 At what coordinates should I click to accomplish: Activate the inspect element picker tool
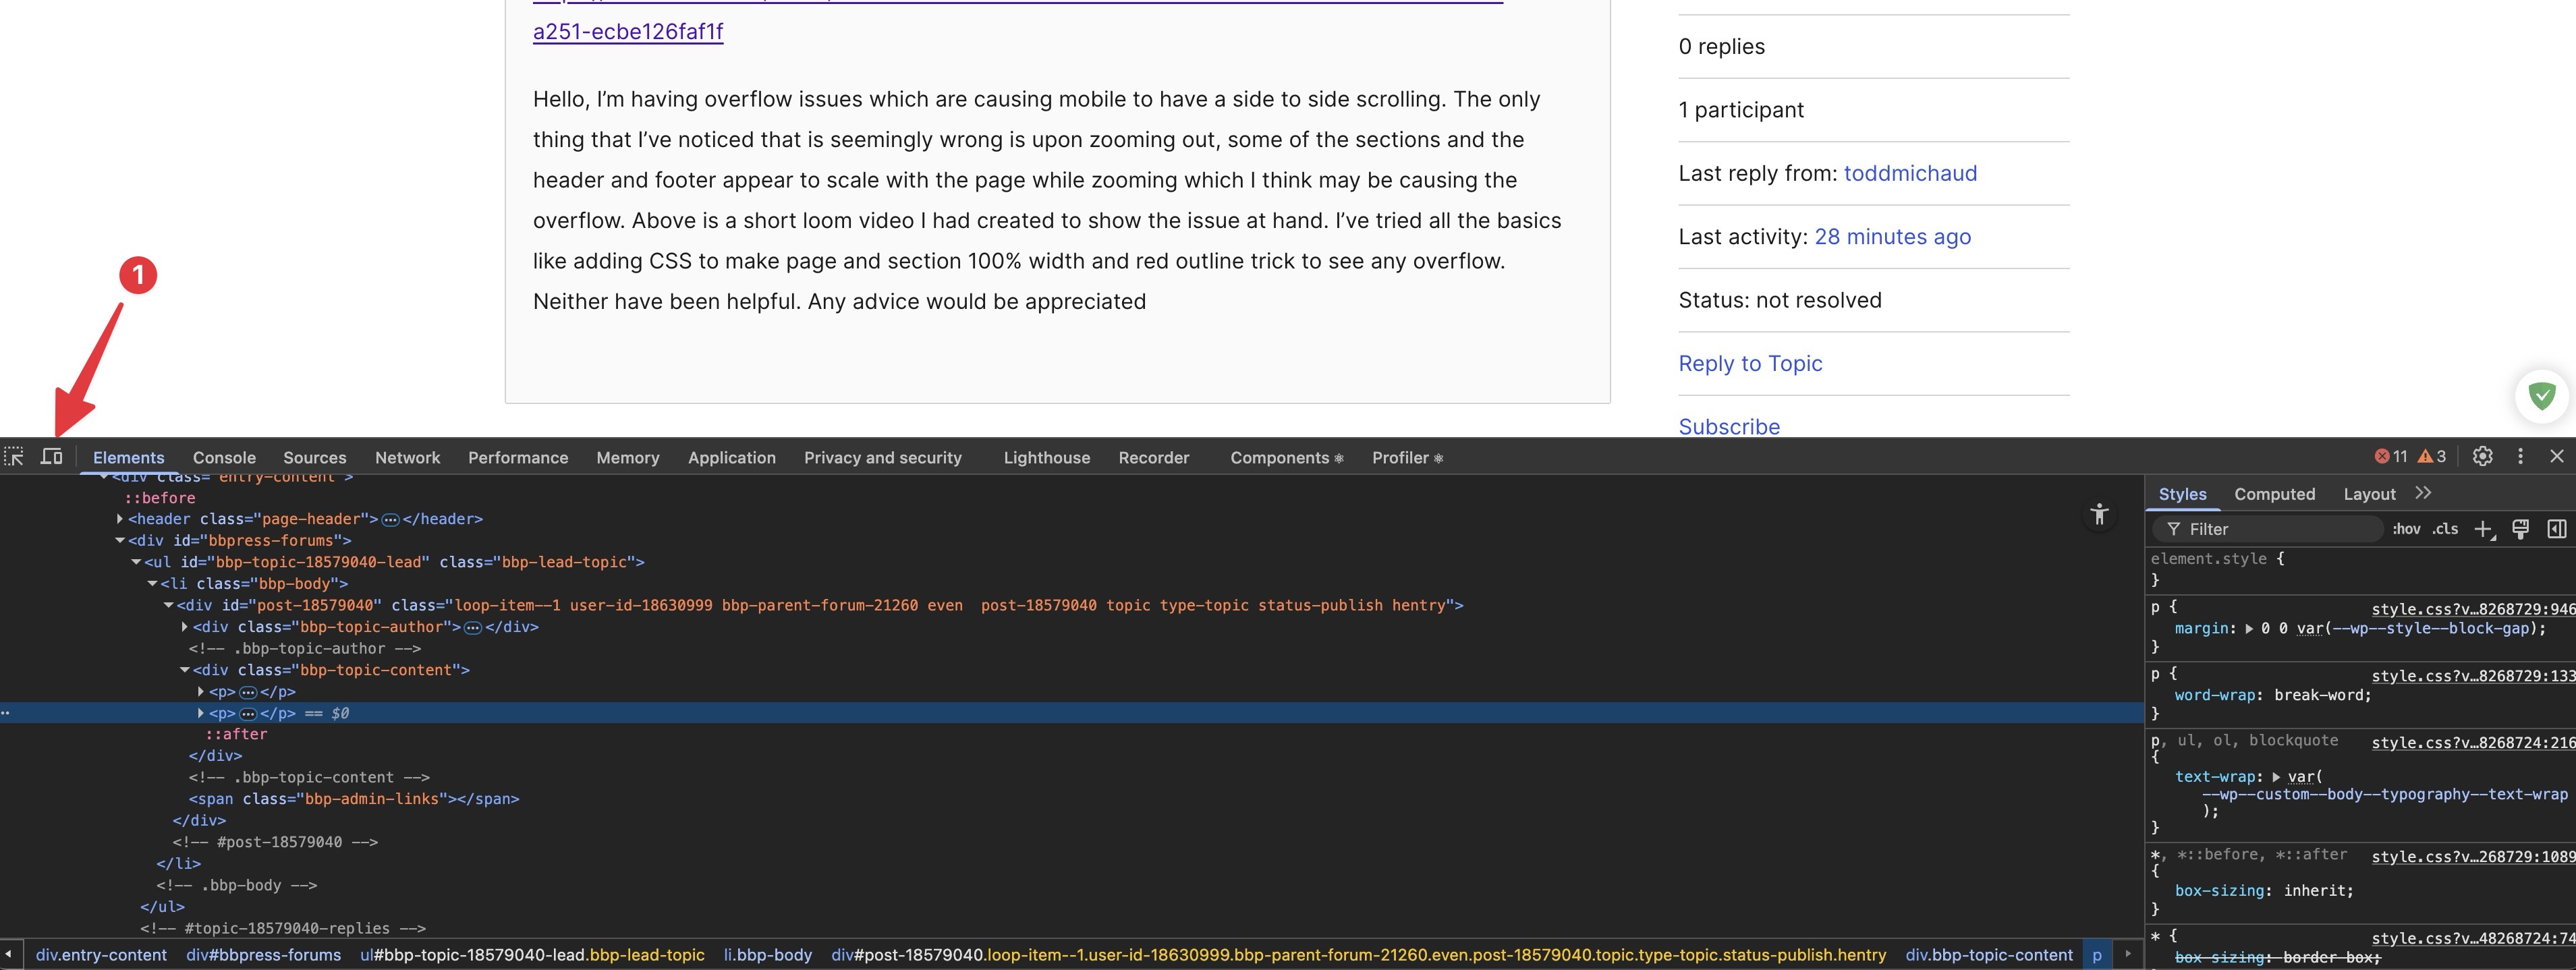[x=14, y=457]
